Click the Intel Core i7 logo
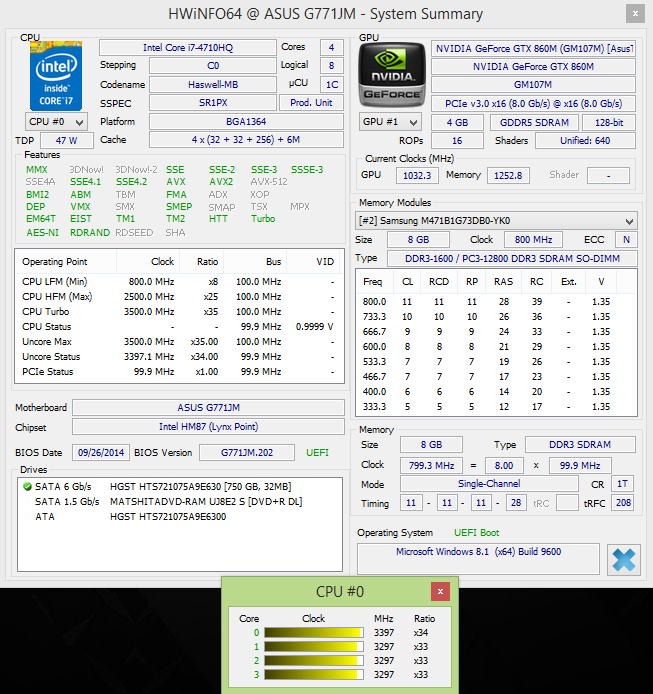Image resolution: width=653 pixels, height=694 pixels. coord(56,76)
